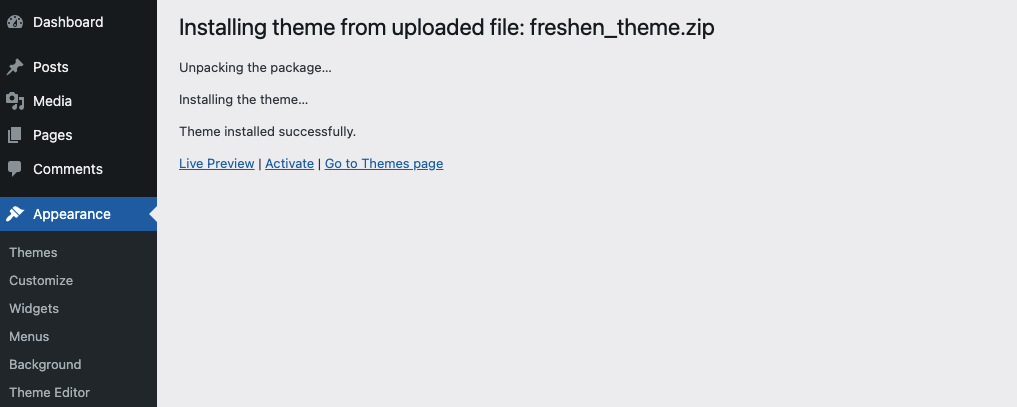Choose Background in the sidebar submenu
This screenshot has height=407, width=1017.
(45, 365)
